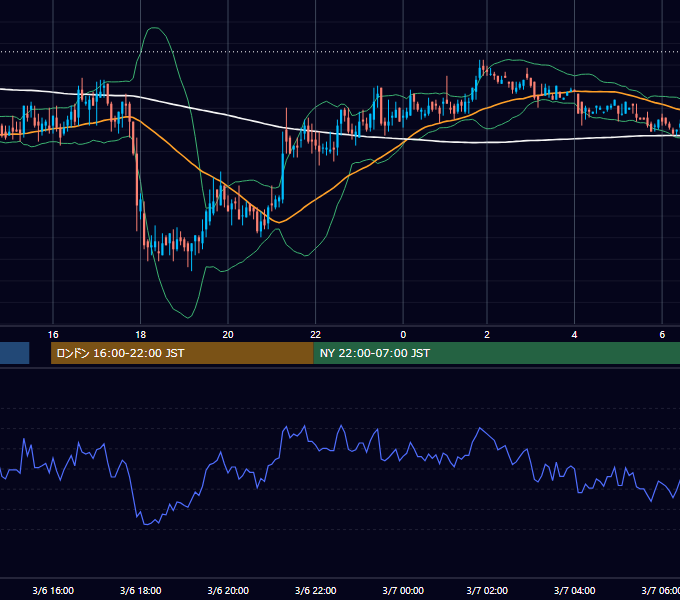The height and width of the screenshot is (600, 680).
Task: Click the 3/6 16:00 date label
Action: click(53, 590)
